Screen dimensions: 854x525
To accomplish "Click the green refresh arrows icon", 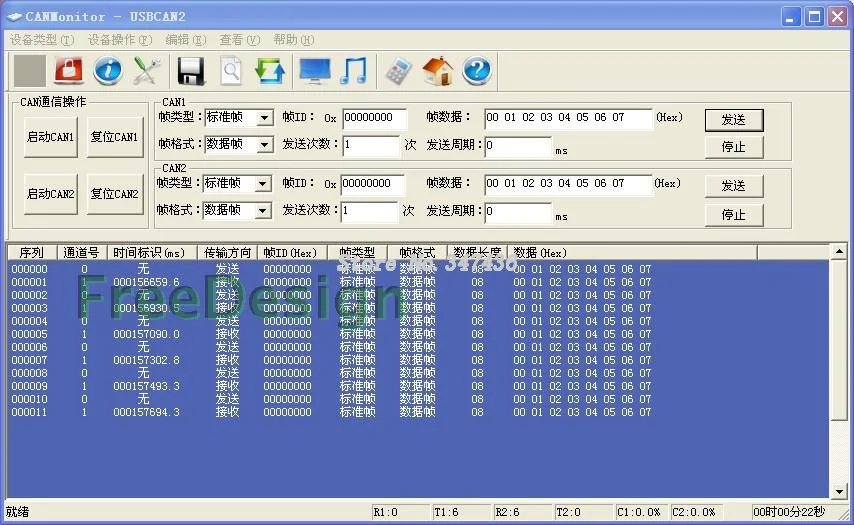I will [x=270, y=71].
